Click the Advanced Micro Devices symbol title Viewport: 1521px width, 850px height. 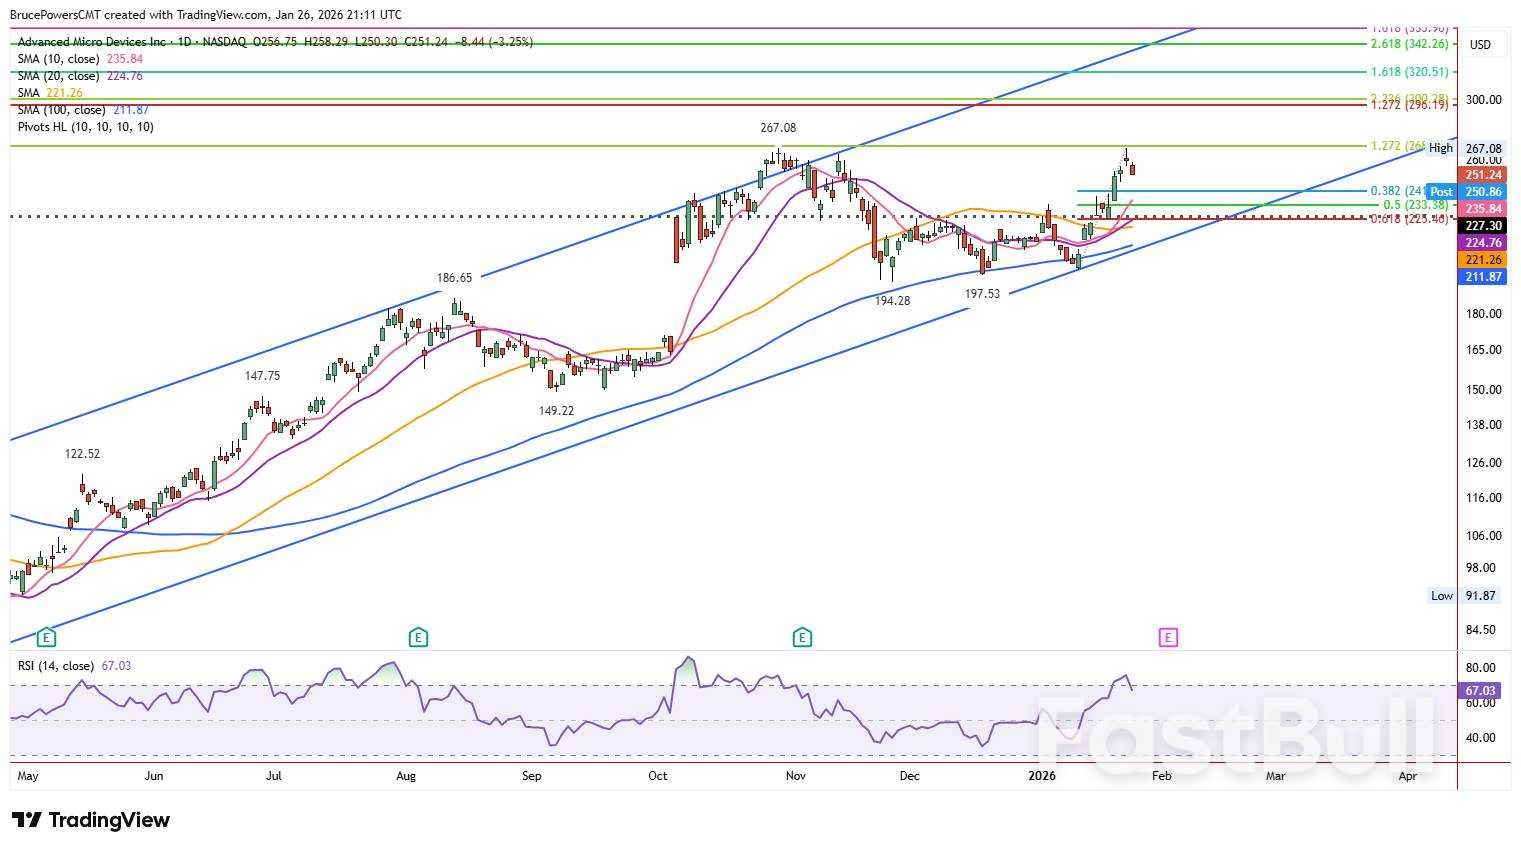pos(92,42)
